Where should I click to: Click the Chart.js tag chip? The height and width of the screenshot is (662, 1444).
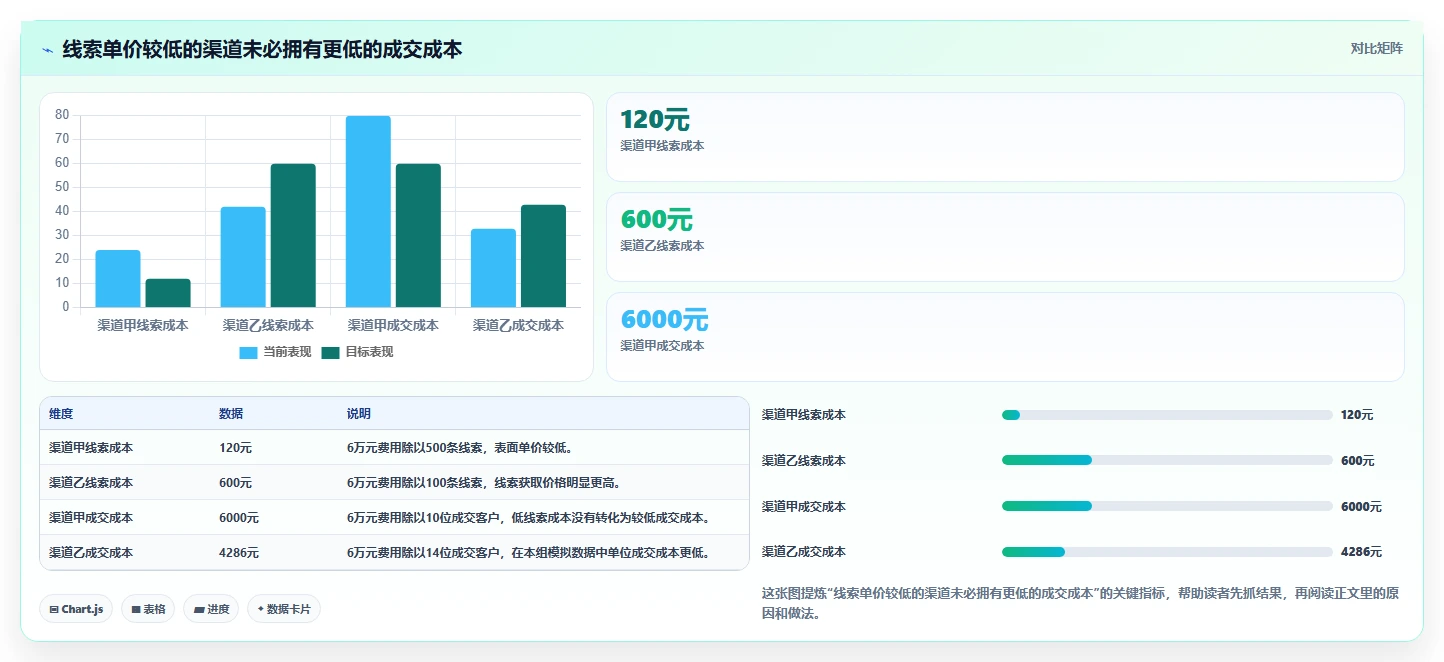click(76, 609)
